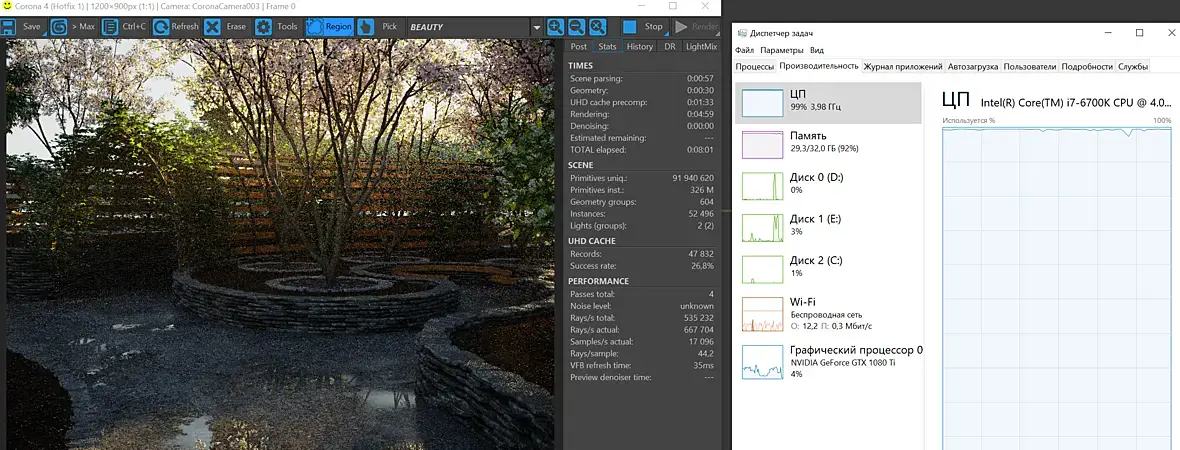Open the Файл menu in Task Manager
Image resolution: width=1180 pixels, height=450 pixels.
[x=744, y=50]
